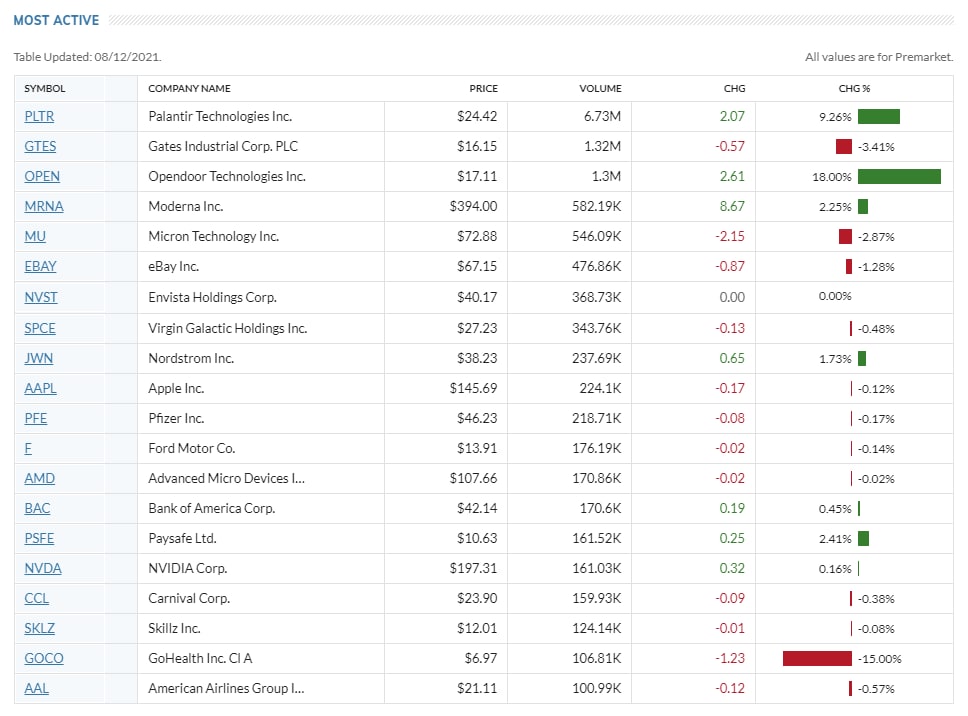This screenshot has height=716, width=968.
Task: Select Carnival Corp. company name
Action: click(x=189, y=598)
